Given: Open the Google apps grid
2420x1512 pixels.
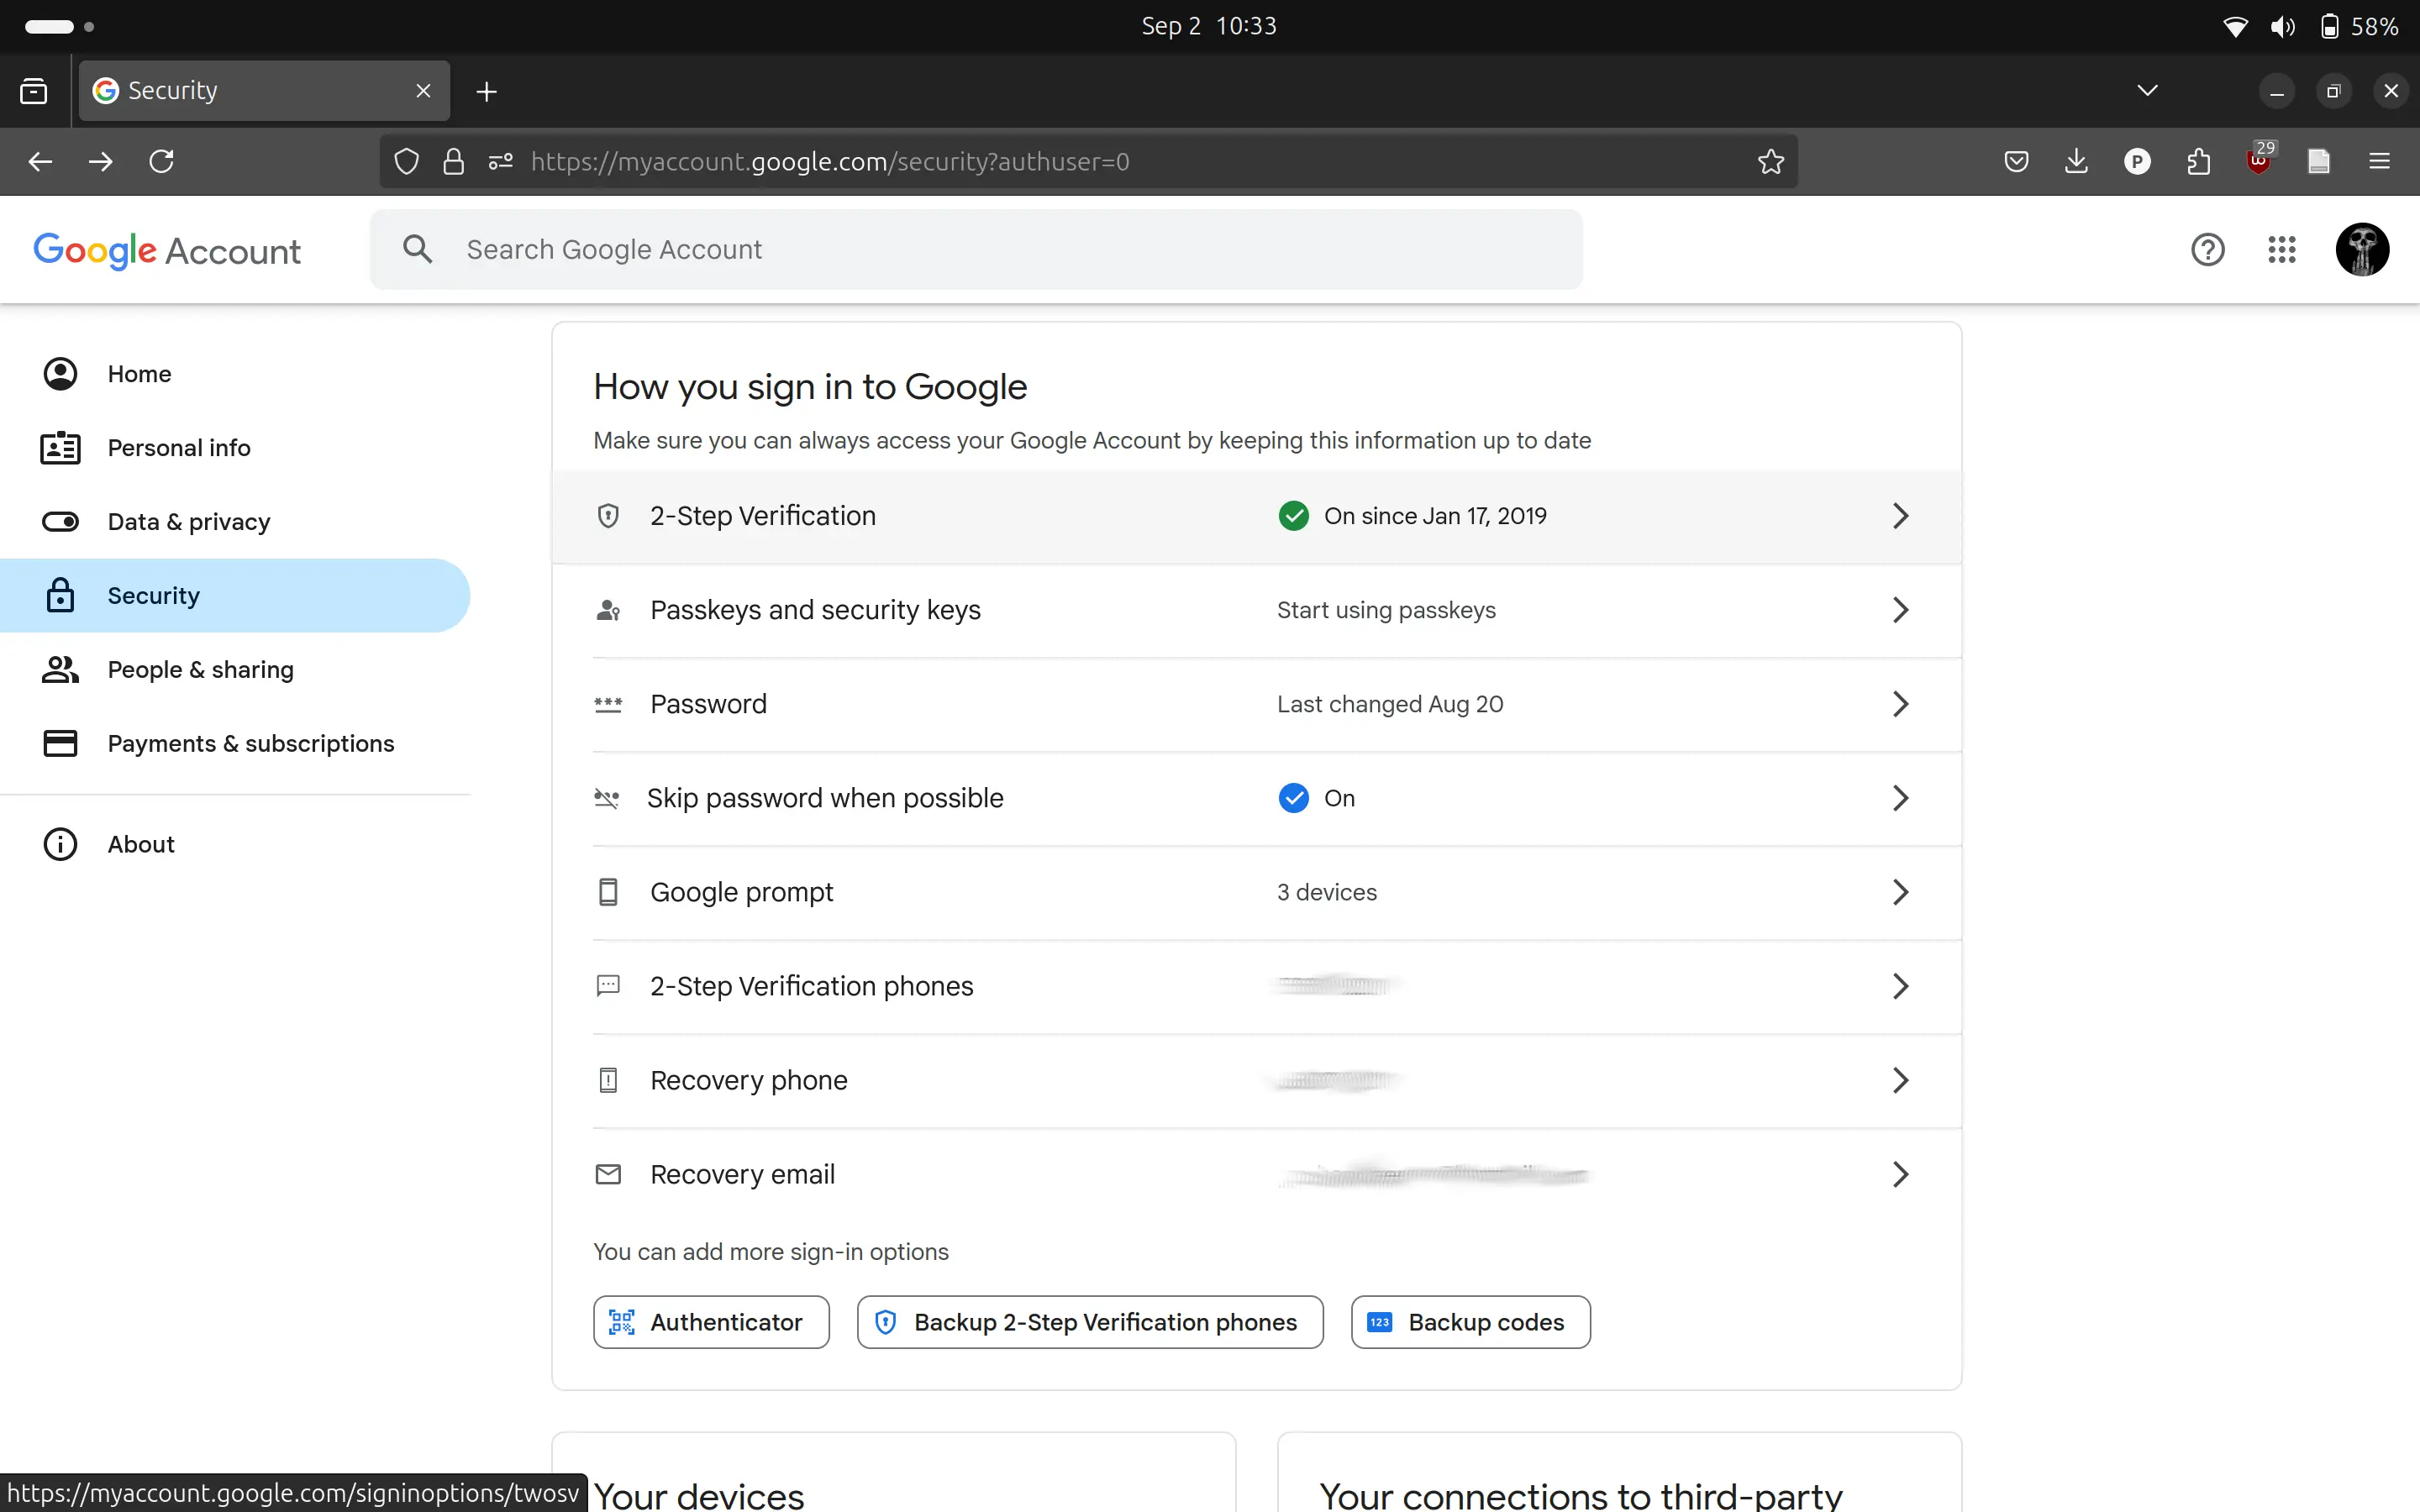Looking at the screenshot, I should coord(2282,249).
